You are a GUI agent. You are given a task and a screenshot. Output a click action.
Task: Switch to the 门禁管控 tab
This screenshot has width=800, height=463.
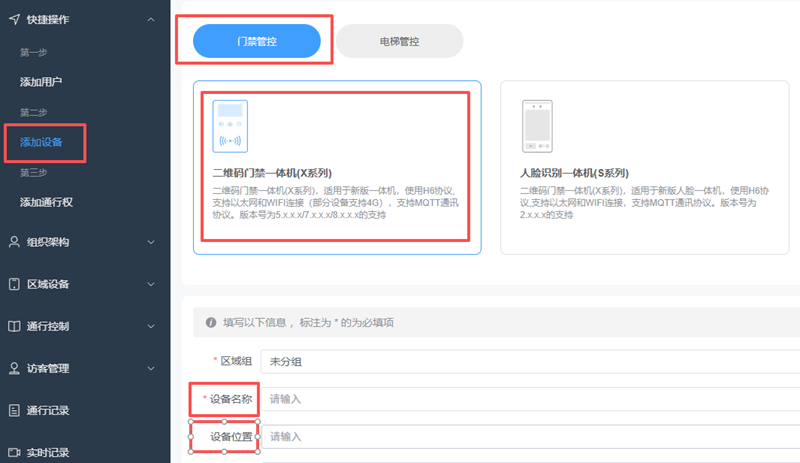256,41
